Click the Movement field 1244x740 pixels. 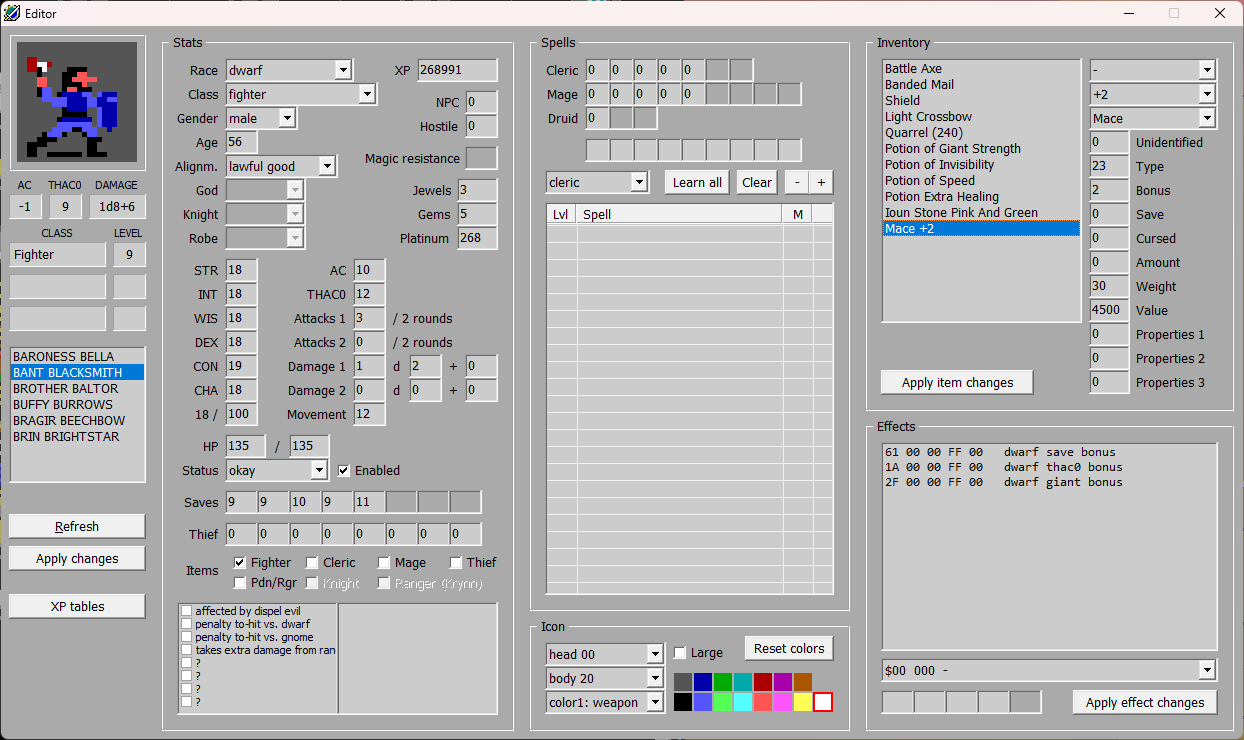coord(369,415)
